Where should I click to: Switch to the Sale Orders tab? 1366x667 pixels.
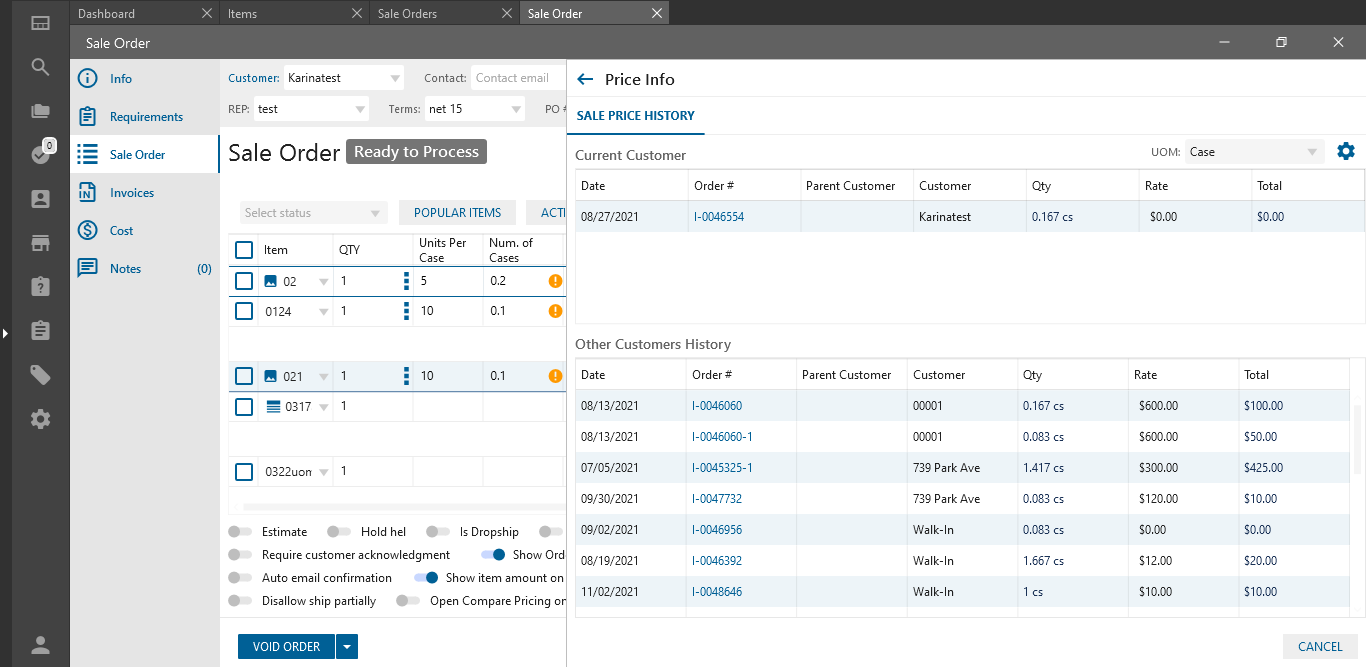(x=407, y=14)
